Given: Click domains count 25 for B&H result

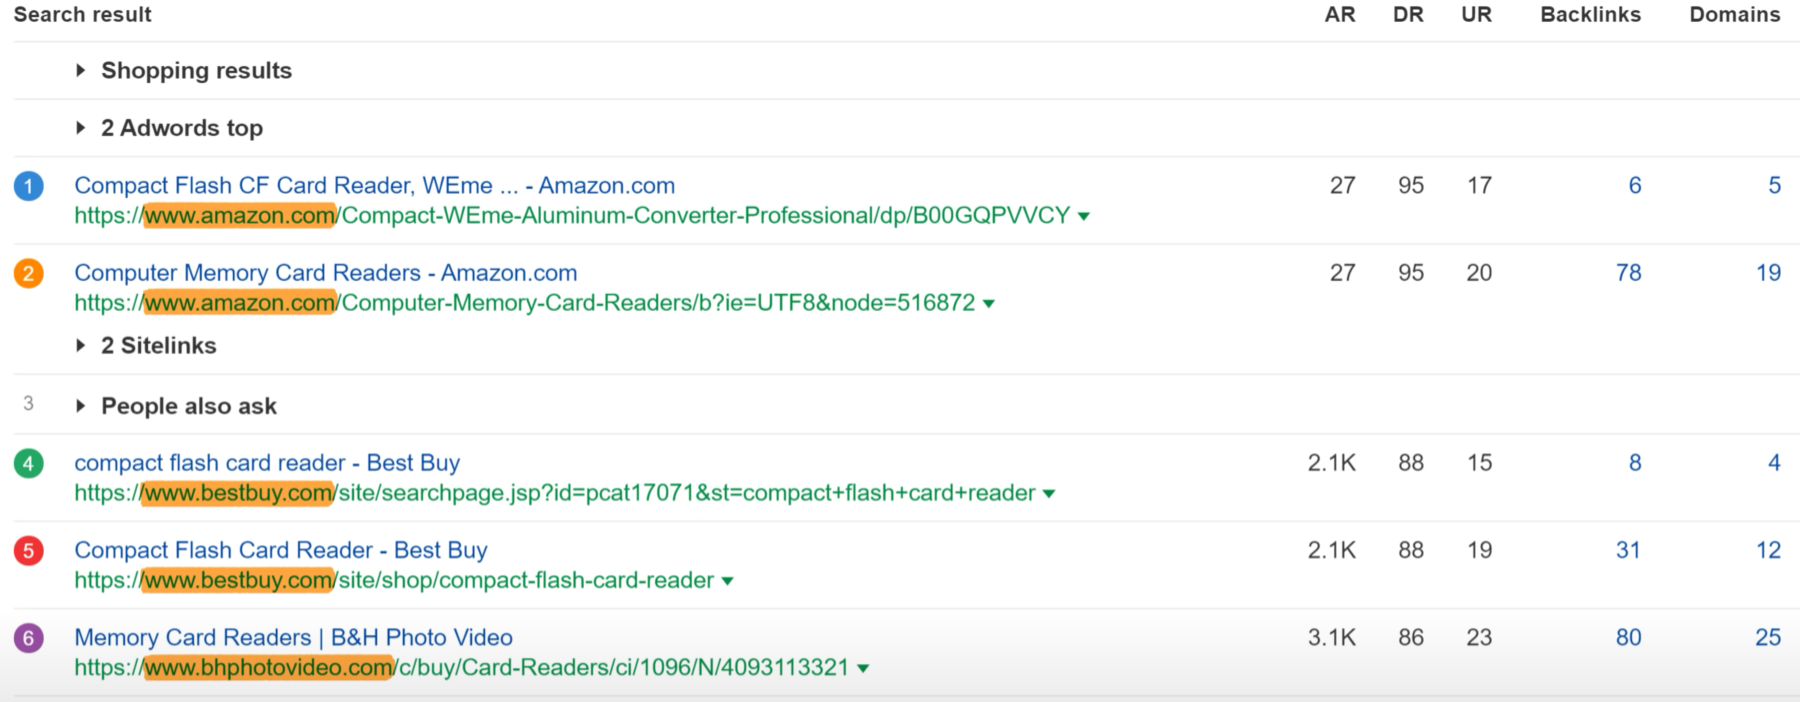Looking at the screenshot, I should click(1767, 638).
